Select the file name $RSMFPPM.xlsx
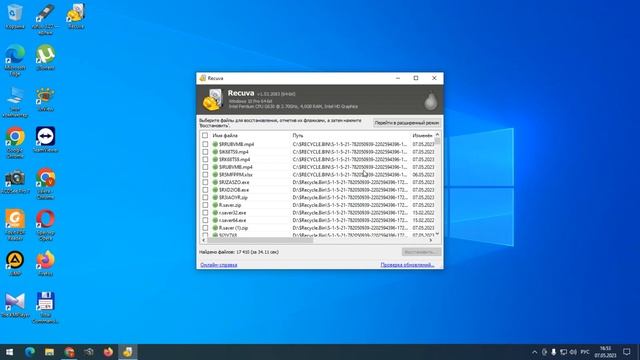This screenshot has height=360, width=640. [x=236, y=174]
